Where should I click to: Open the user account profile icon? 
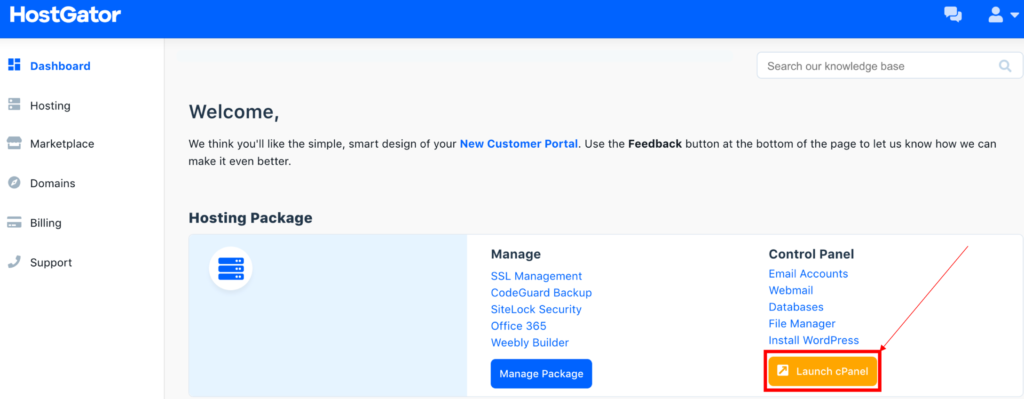(995, 14)
